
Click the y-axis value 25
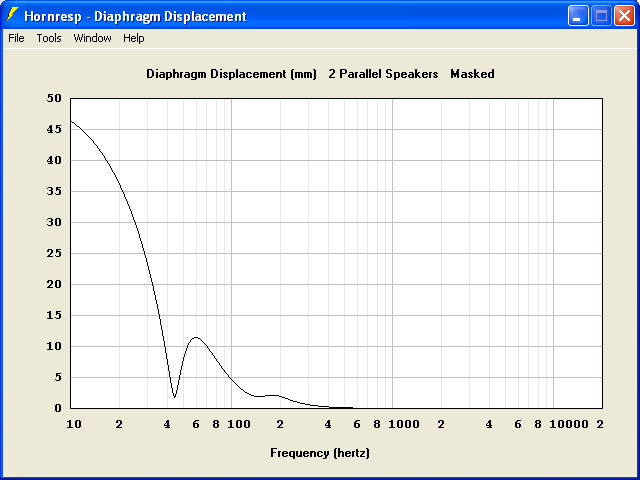tap(54, 253)
